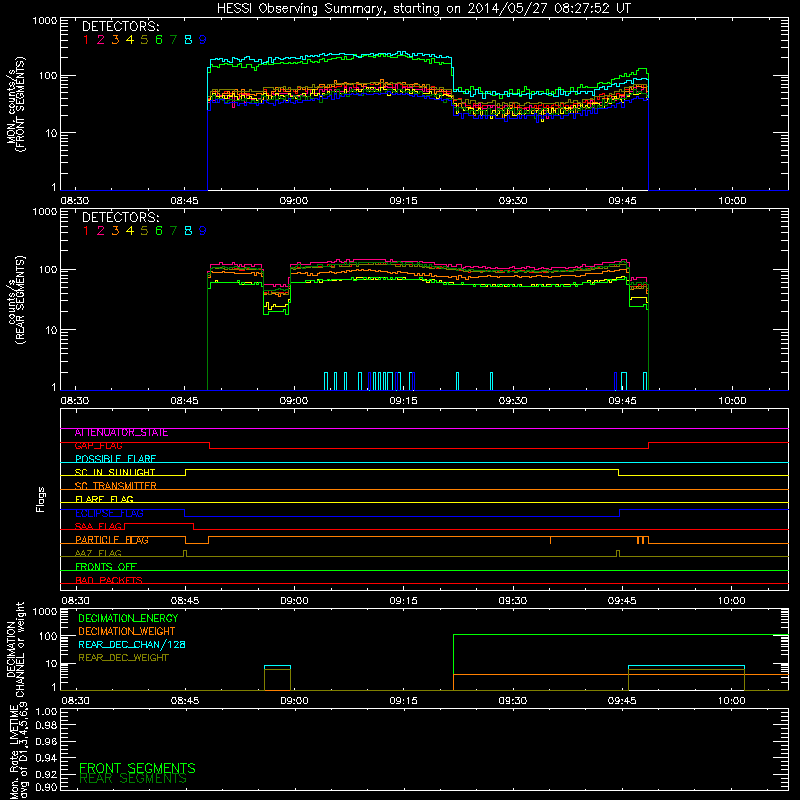Click blue detector 9 in front segments legend
This screenshot has height=800, width=800.
coord(203,40)
